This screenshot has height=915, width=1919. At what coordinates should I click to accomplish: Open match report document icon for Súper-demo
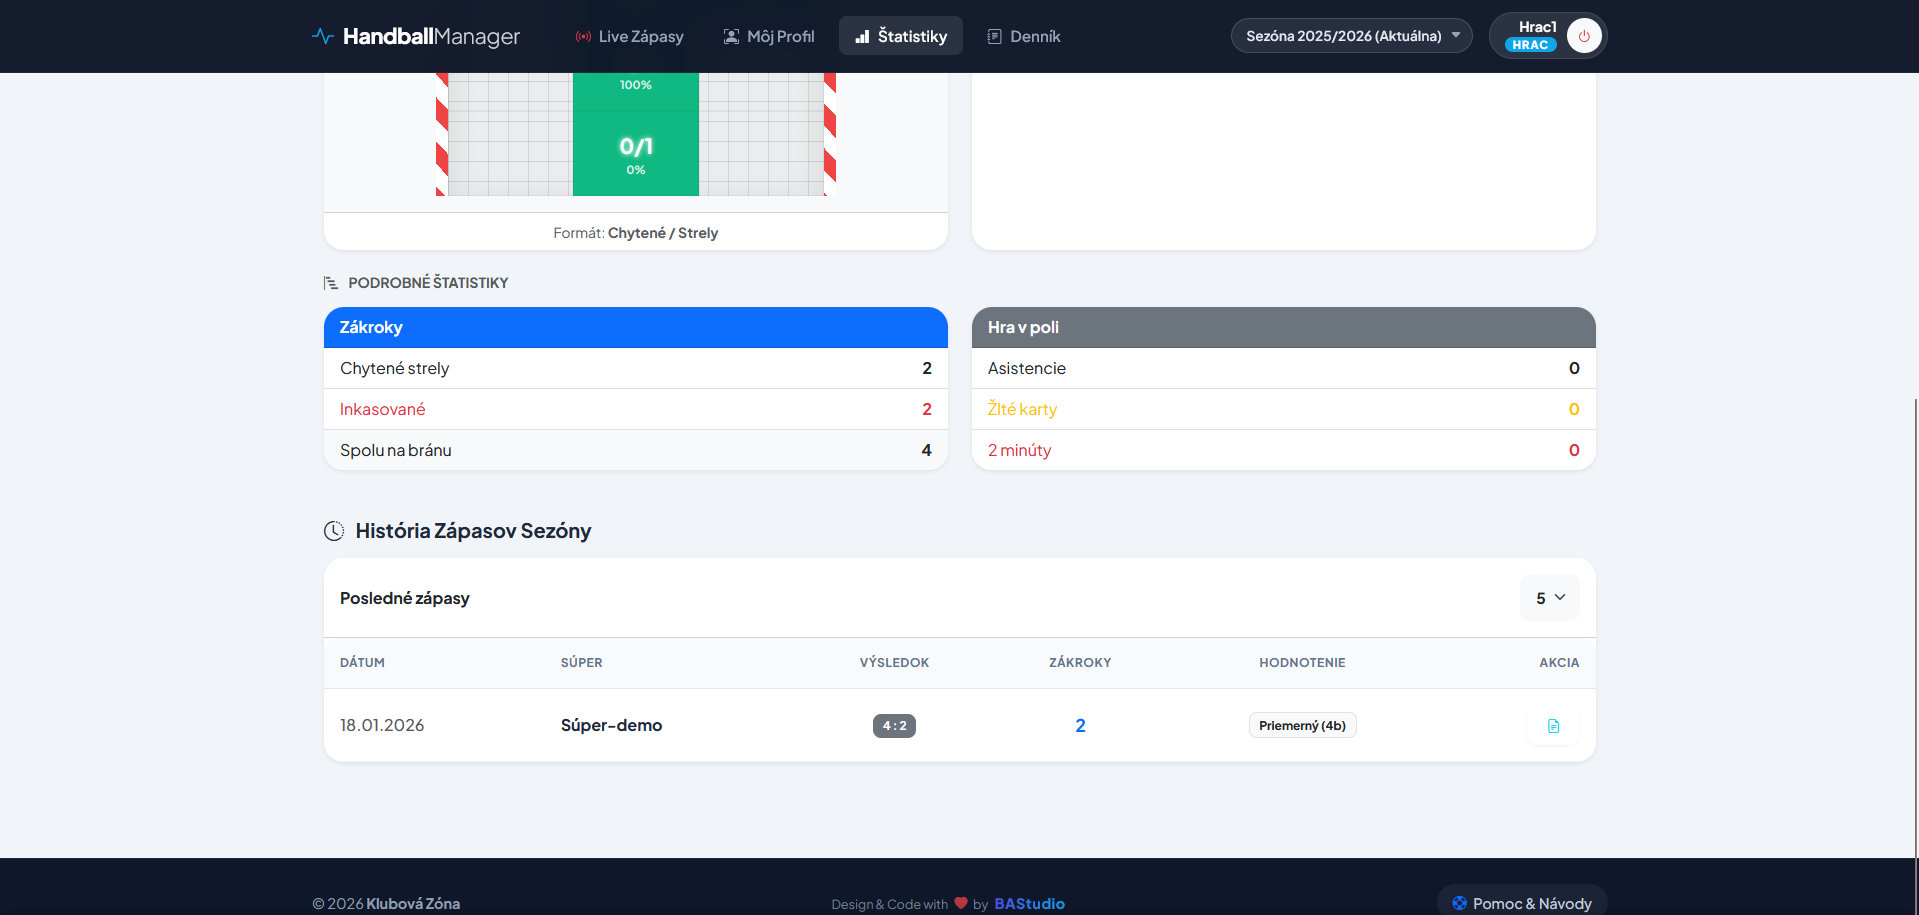pos(1553,726)
